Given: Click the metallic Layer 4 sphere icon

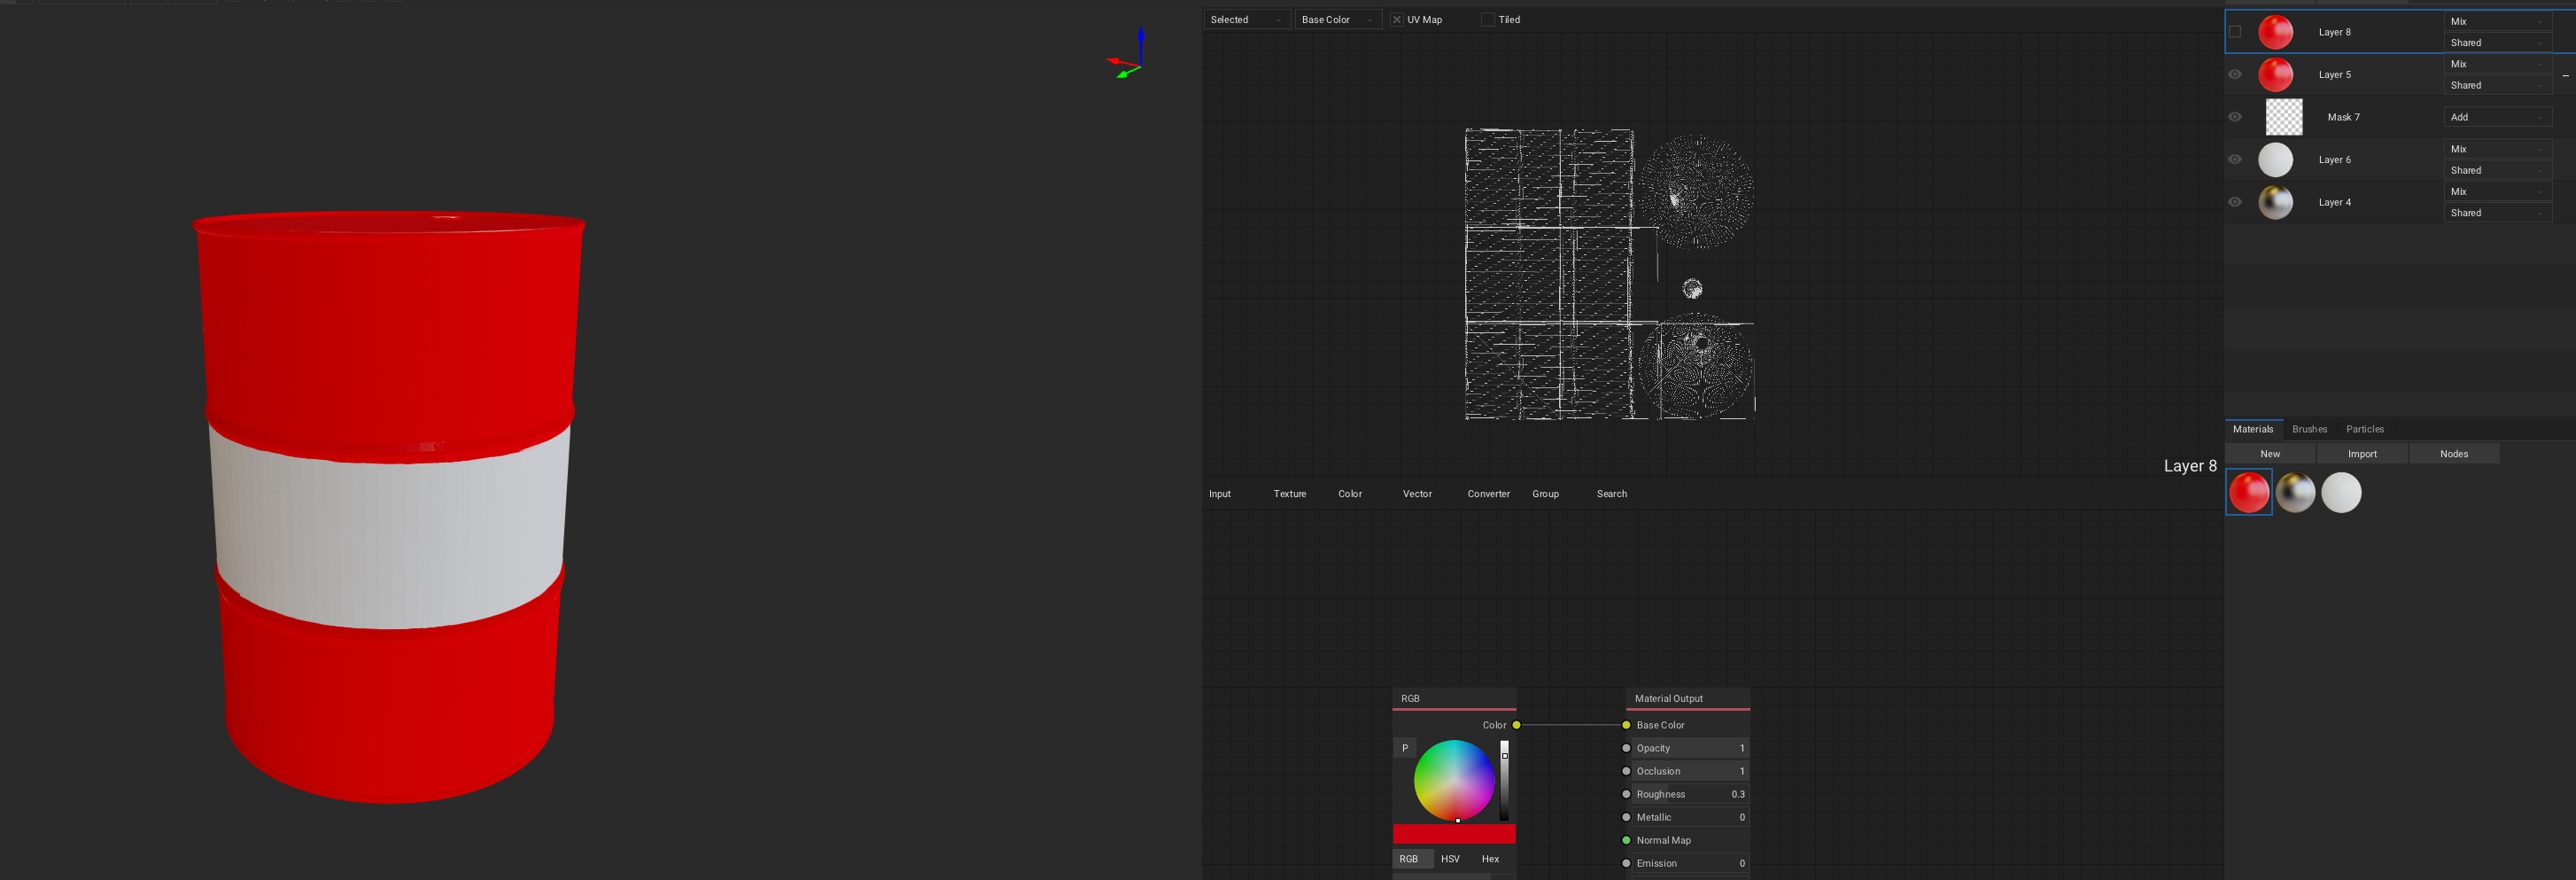Looking at the screenshot, I should coord(2275,202).
